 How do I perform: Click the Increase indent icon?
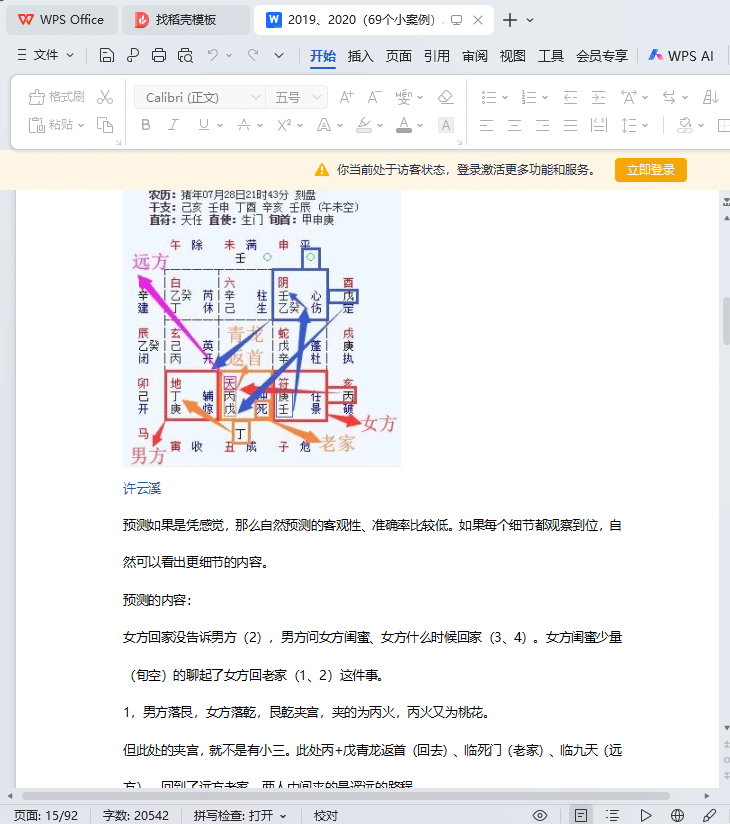click(x=599, y=97)
